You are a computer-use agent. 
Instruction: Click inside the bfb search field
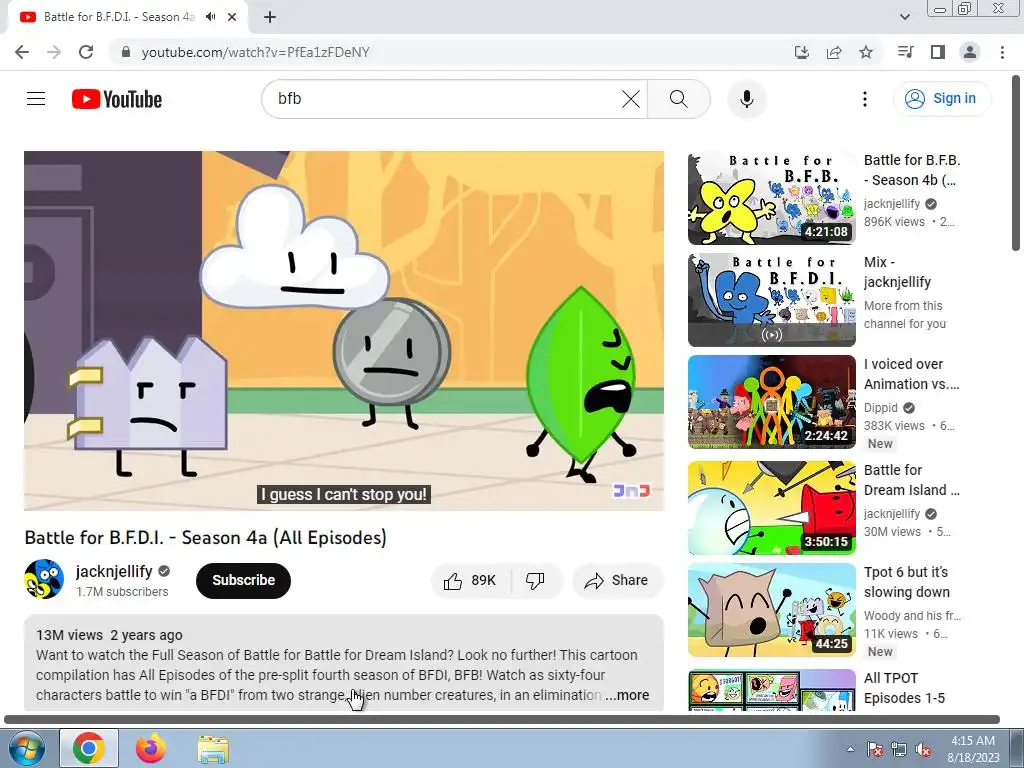click(x=444, y=99)
